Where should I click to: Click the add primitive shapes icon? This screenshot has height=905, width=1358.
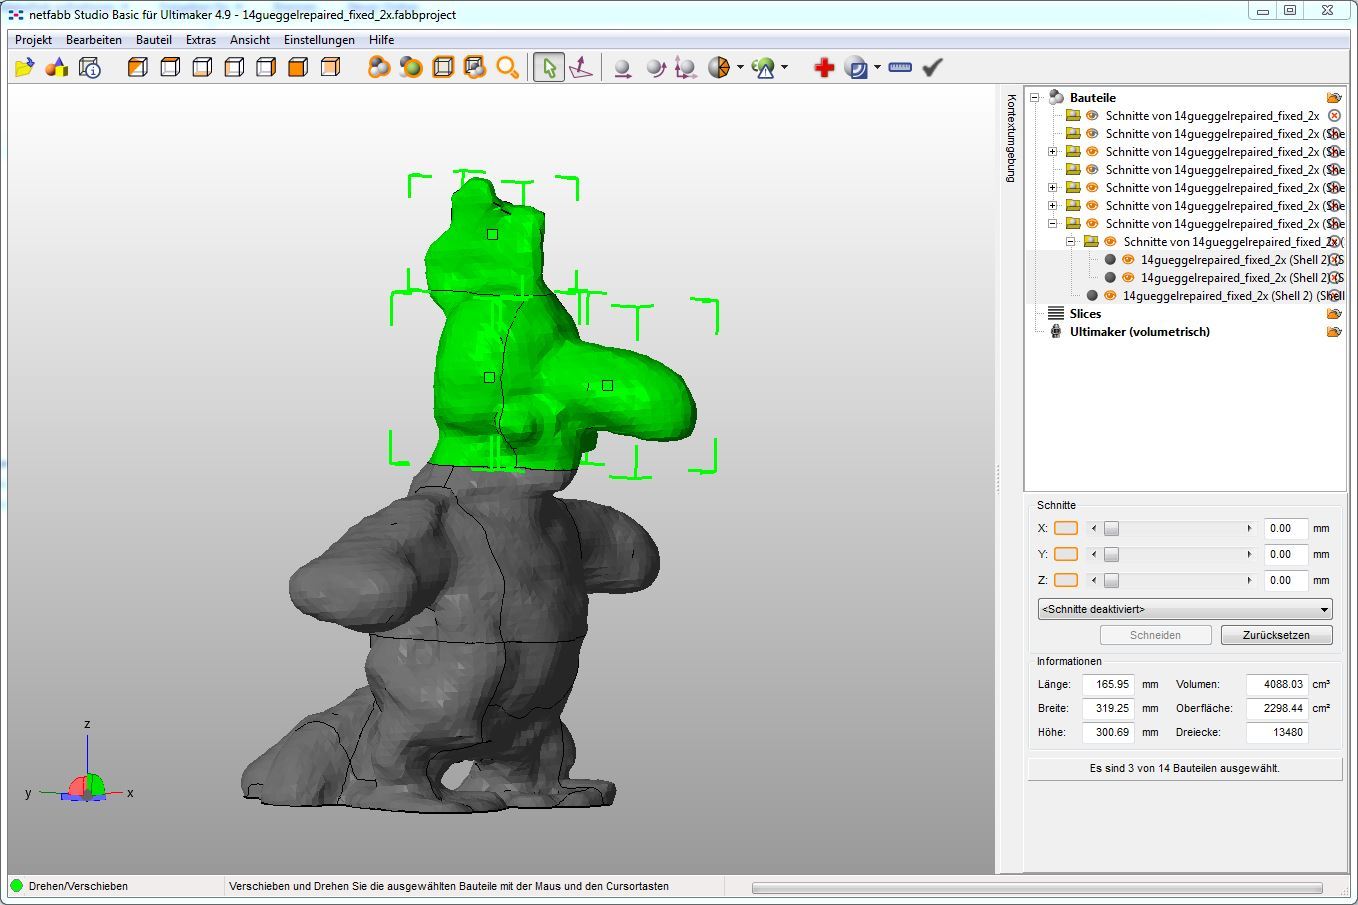[57, 67]
